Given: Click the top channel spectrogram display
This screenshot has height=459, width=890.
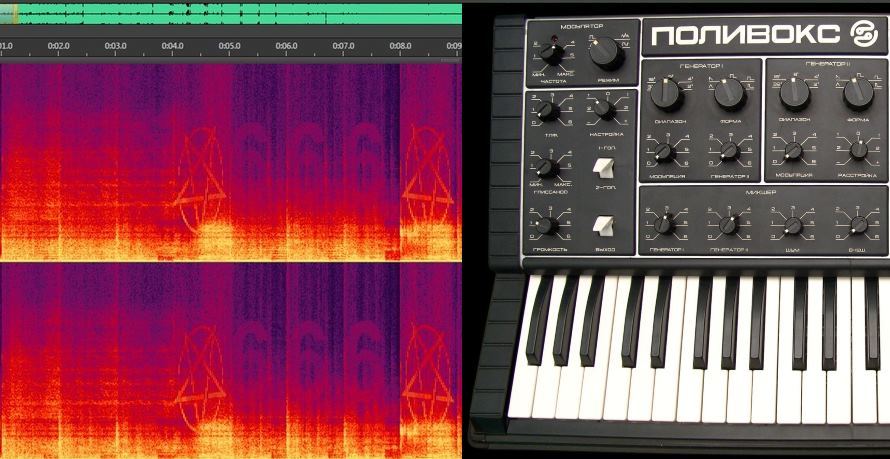Looking at the screenshot, I should click(231, 161).
